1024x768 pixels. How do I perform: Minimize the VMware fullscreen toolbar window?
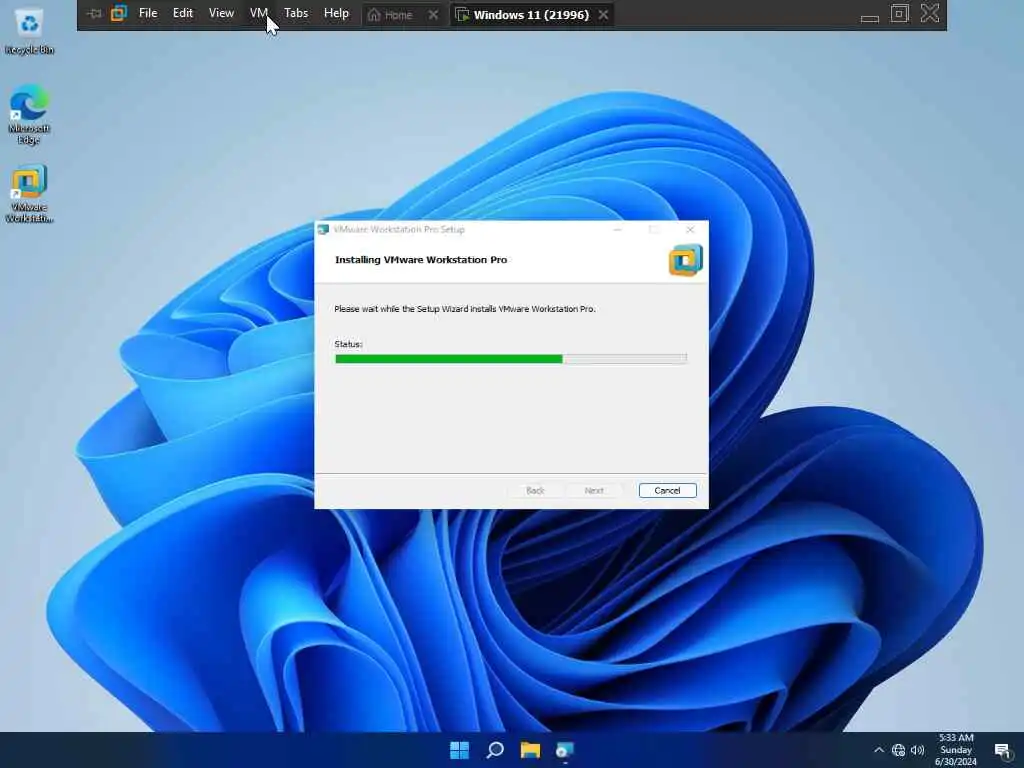coord(870,18)
